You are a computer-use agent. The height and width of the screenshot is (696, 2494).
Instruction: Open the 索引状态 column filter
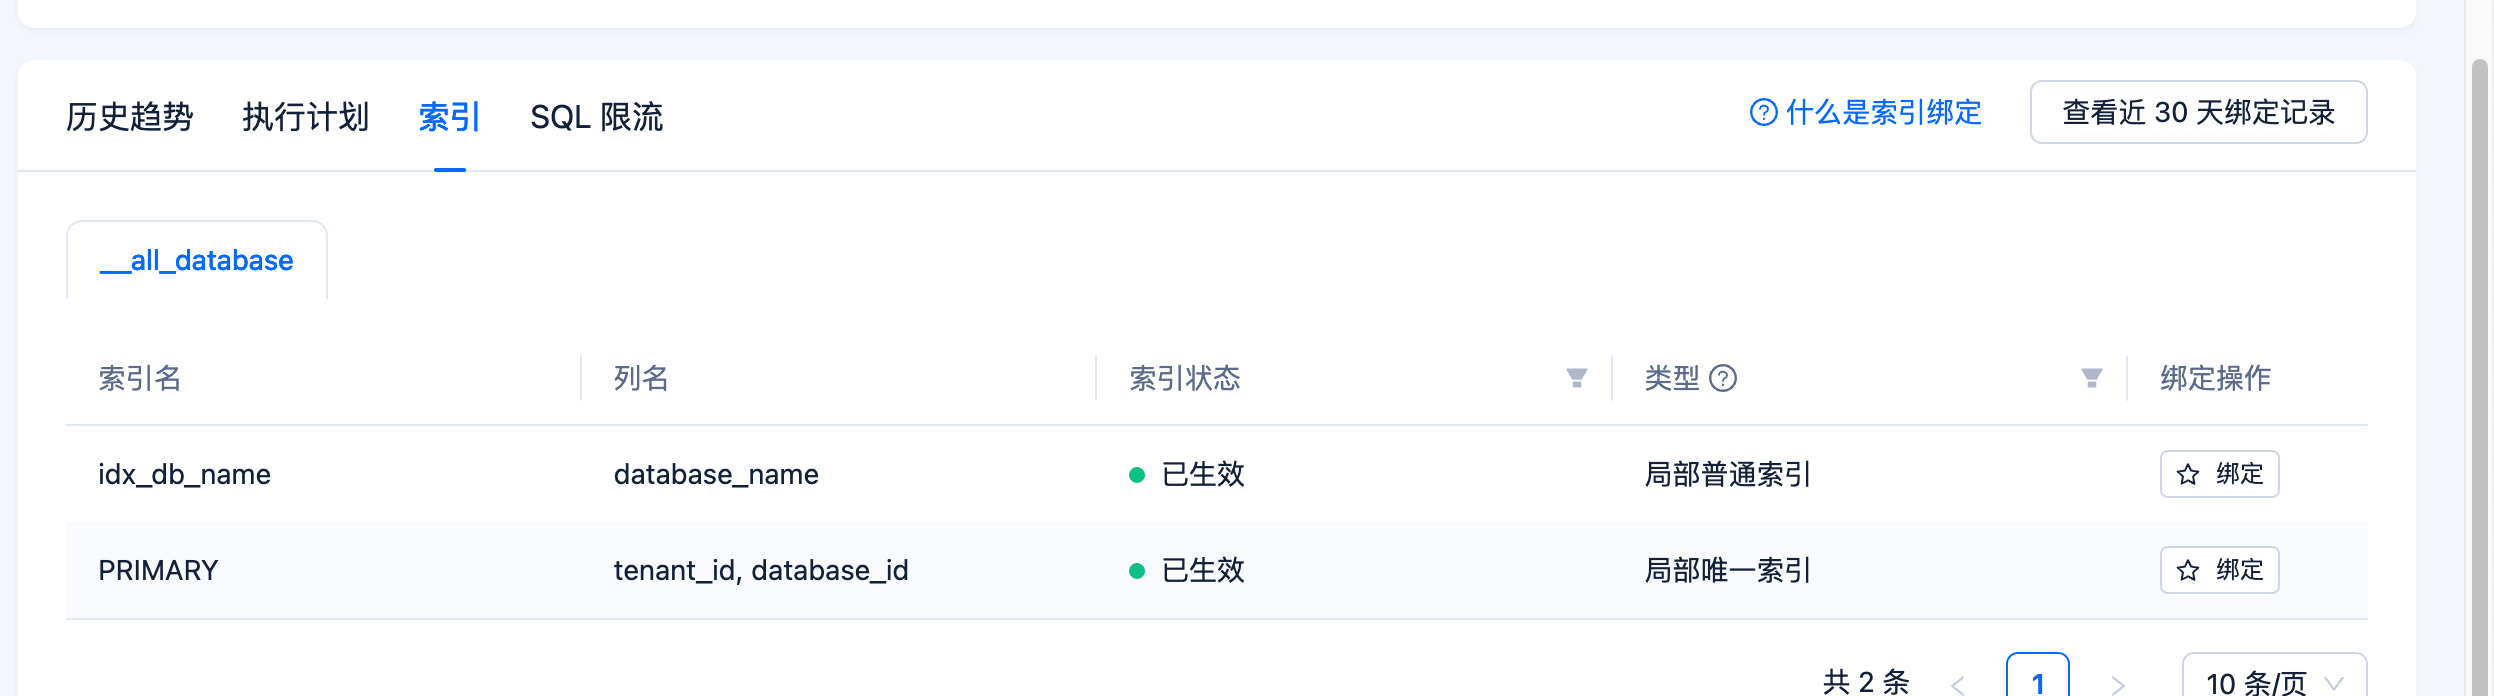coord(1576,378)
